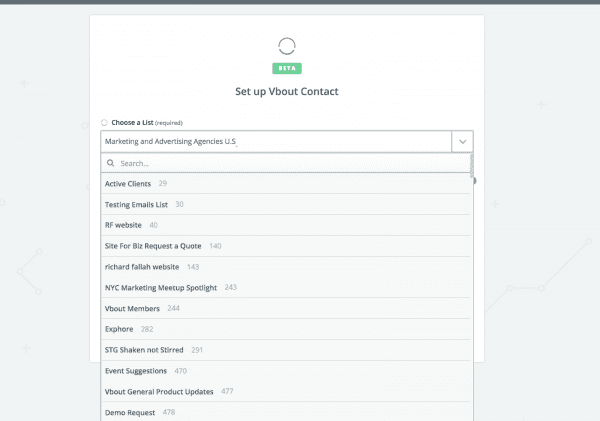Select the Testing Emails List option
Viewport: 600px width, 421px height.
tap(286, 204)
